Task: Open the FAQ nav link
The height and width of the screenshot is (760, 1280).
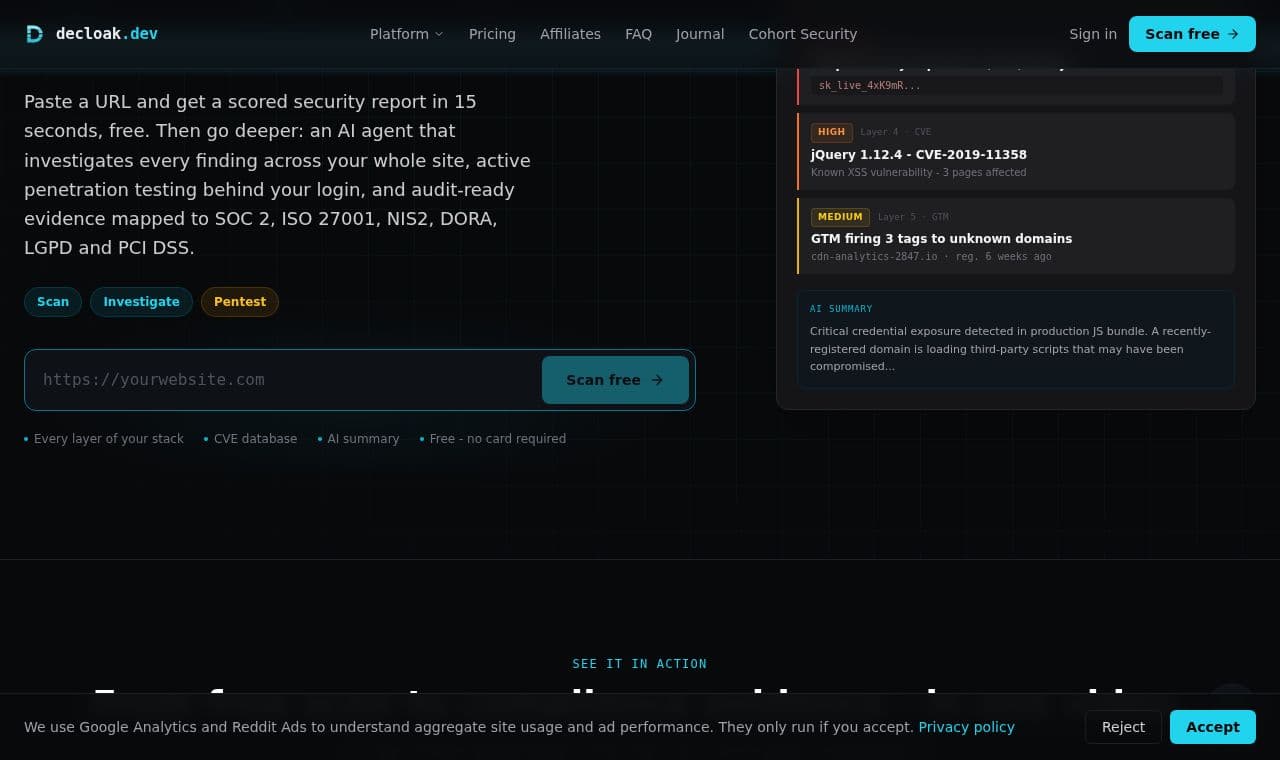Action: [638, 34]
